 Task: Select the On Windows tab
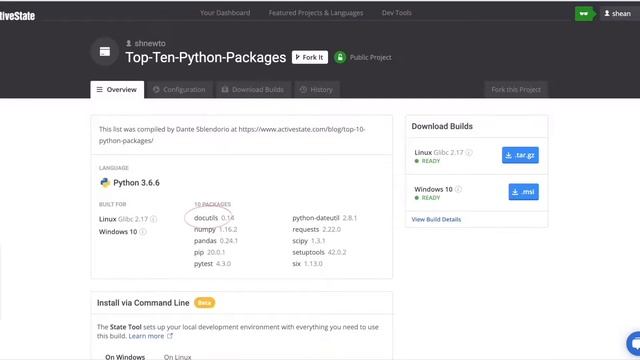(125, 357)
